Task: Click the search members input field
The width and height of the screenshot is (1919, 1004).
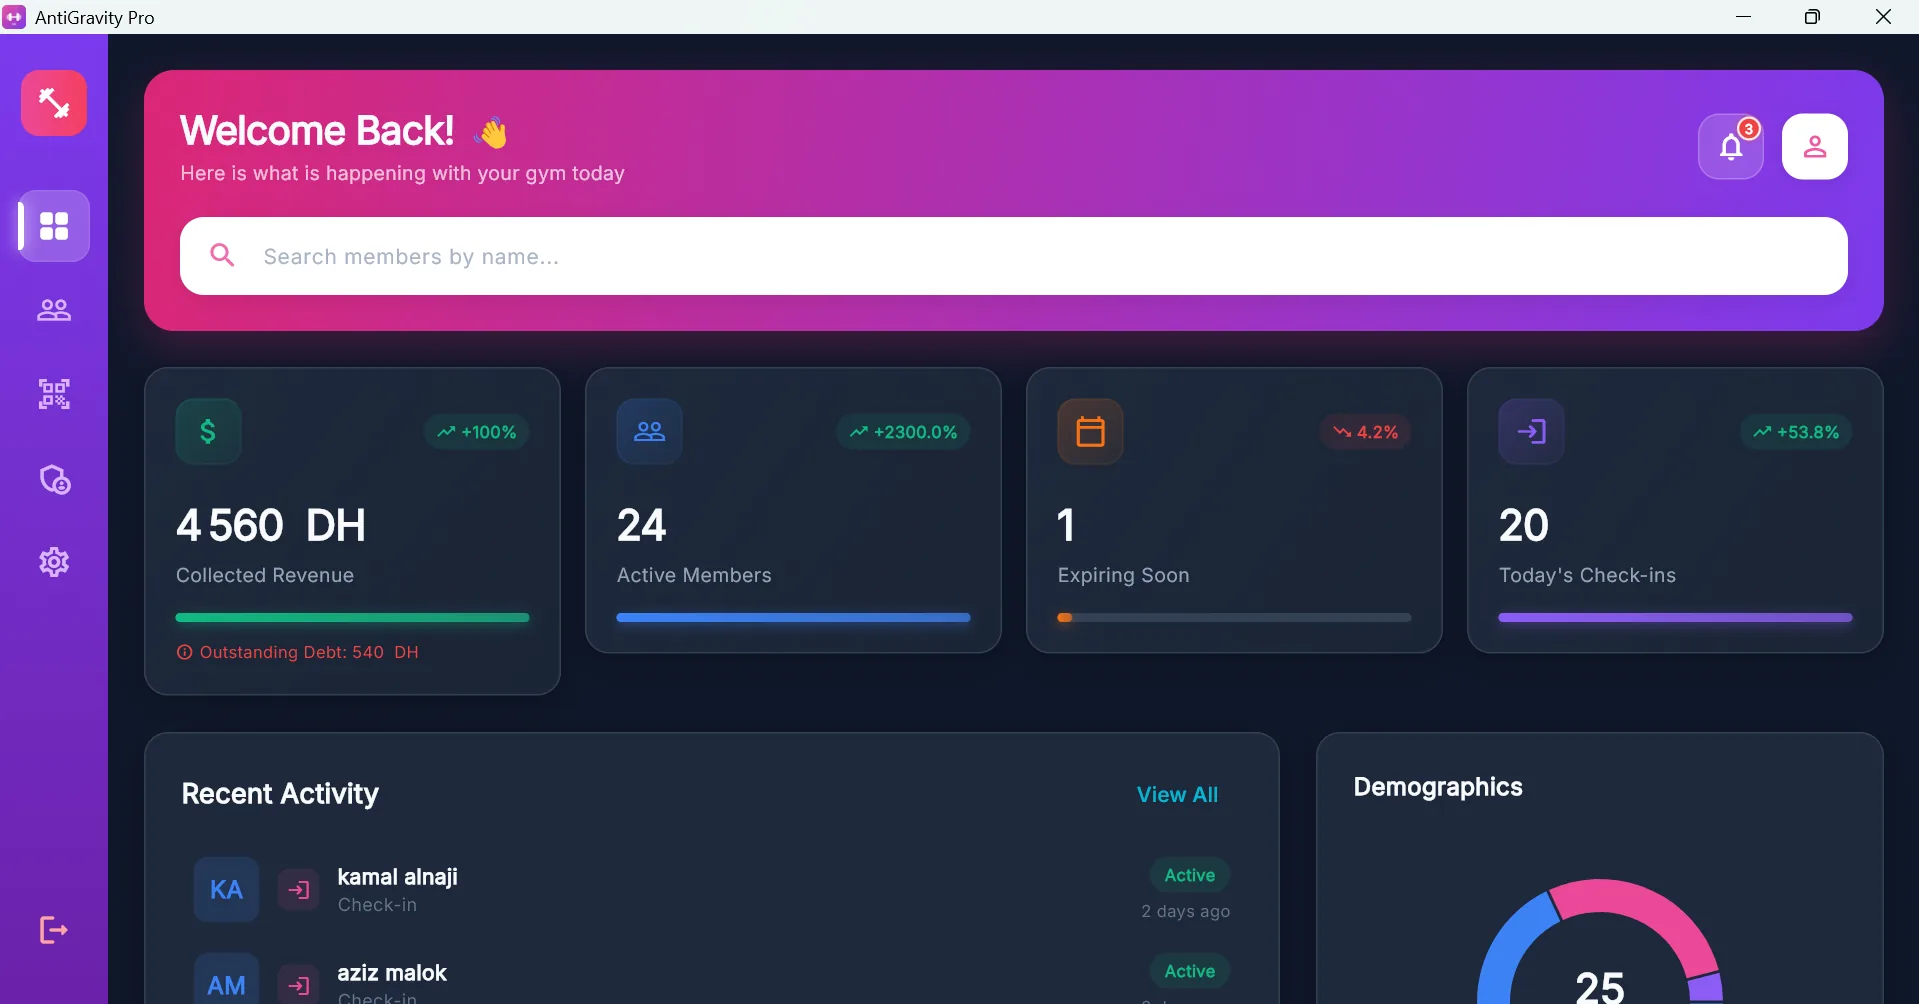Action: click(1012, 257)
